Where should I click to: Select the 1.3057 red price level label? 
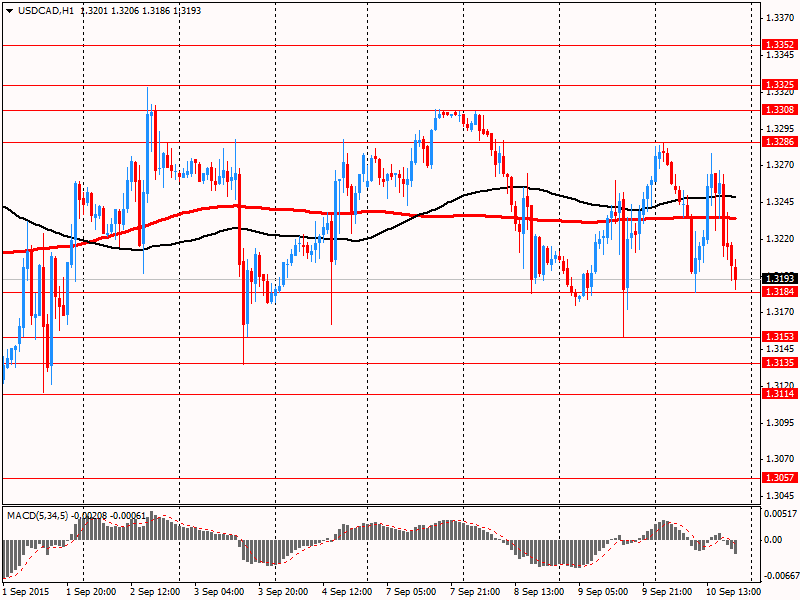(780, 478)
